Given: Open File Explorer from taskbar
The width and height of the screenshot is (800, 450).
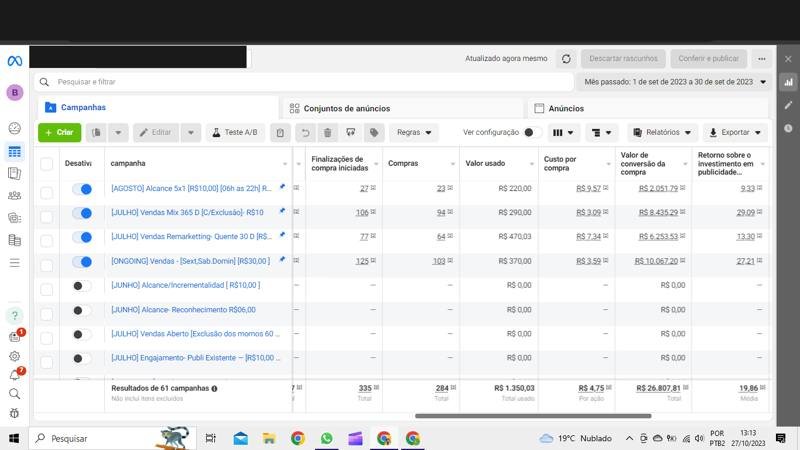Looking at the screenshot, I should (269, 438).
